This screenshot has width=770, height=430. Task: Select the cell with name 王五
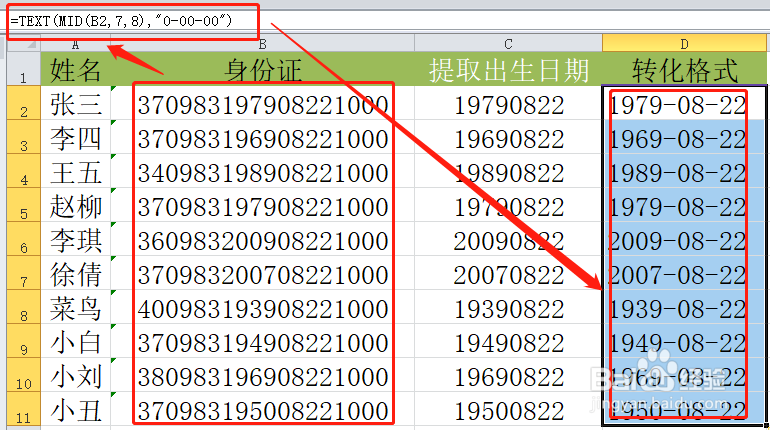click(x=76, y=171)
